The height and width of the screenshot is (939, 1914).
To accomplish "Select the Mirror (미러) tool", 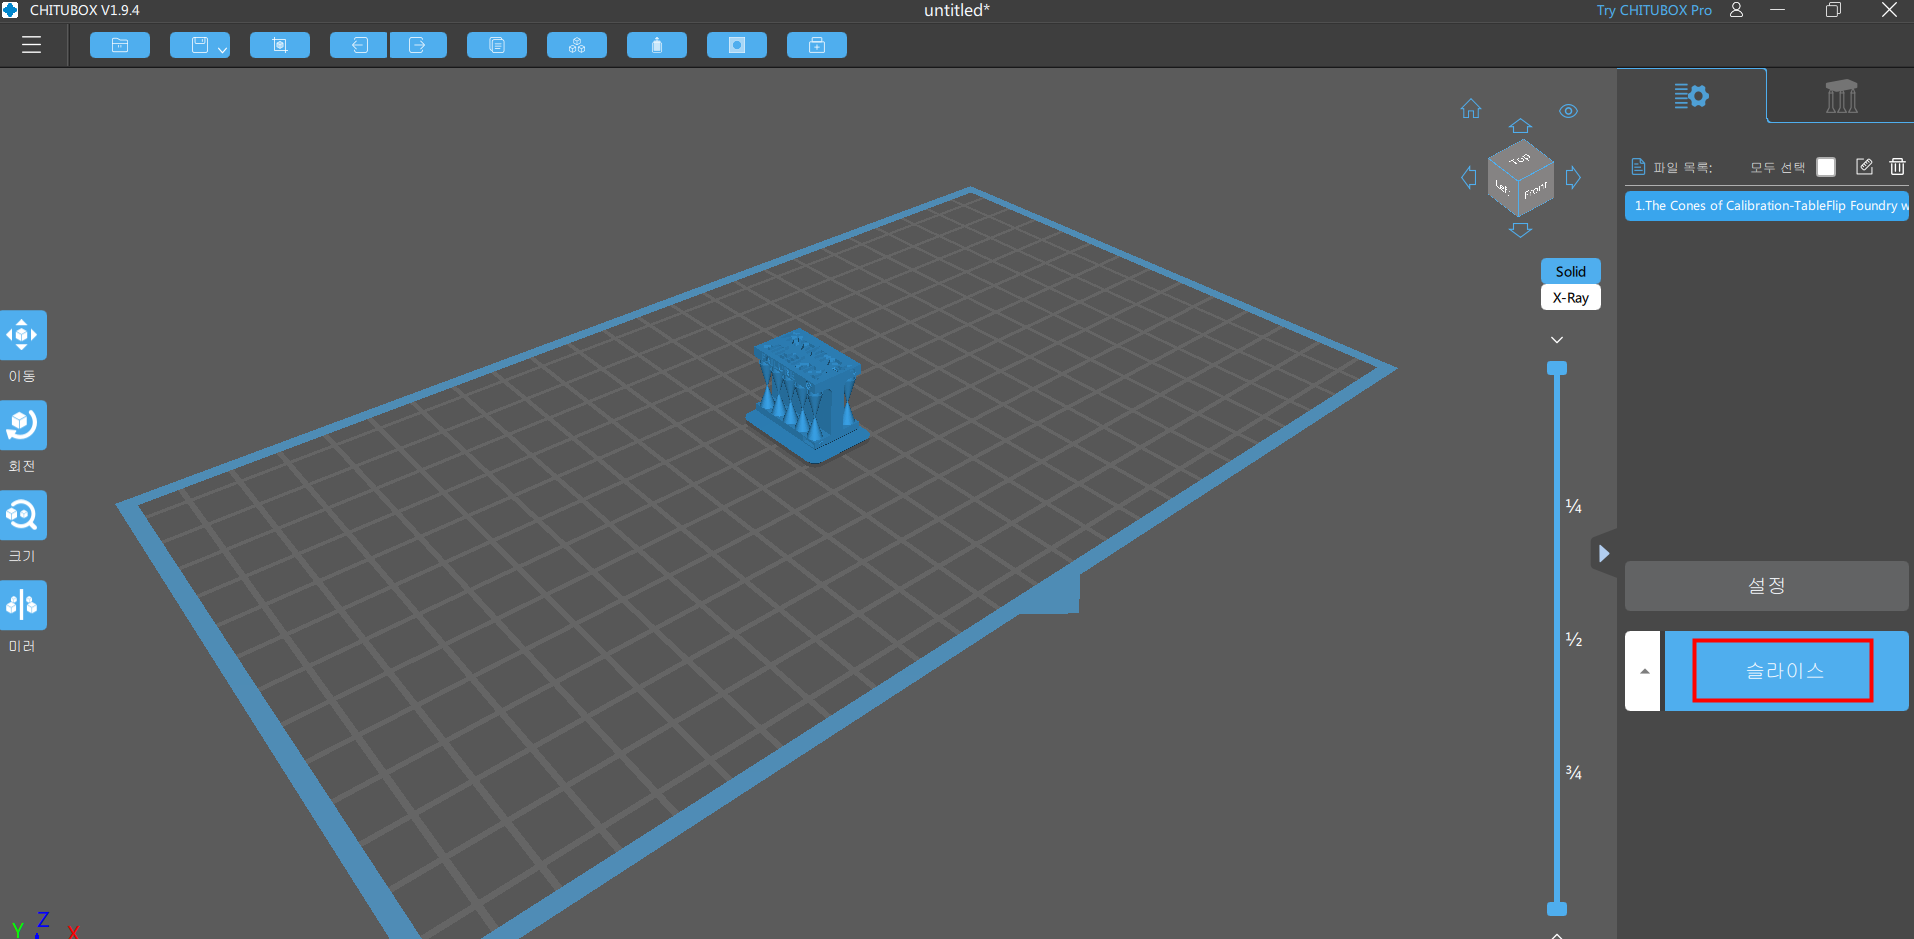I will (22, 606).
